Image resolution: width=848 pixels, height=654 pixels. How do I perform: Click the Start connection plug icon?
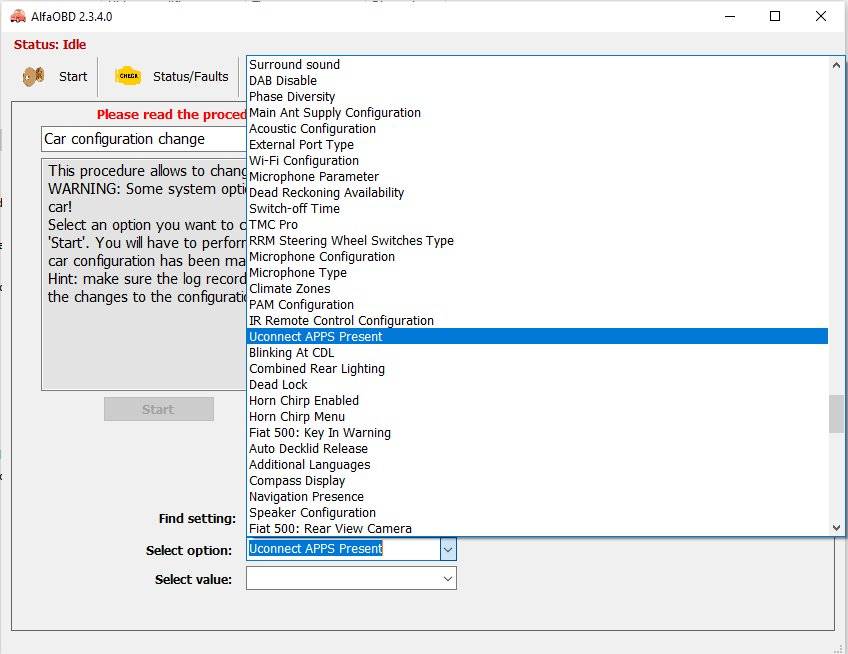click(x=34, y=76)
